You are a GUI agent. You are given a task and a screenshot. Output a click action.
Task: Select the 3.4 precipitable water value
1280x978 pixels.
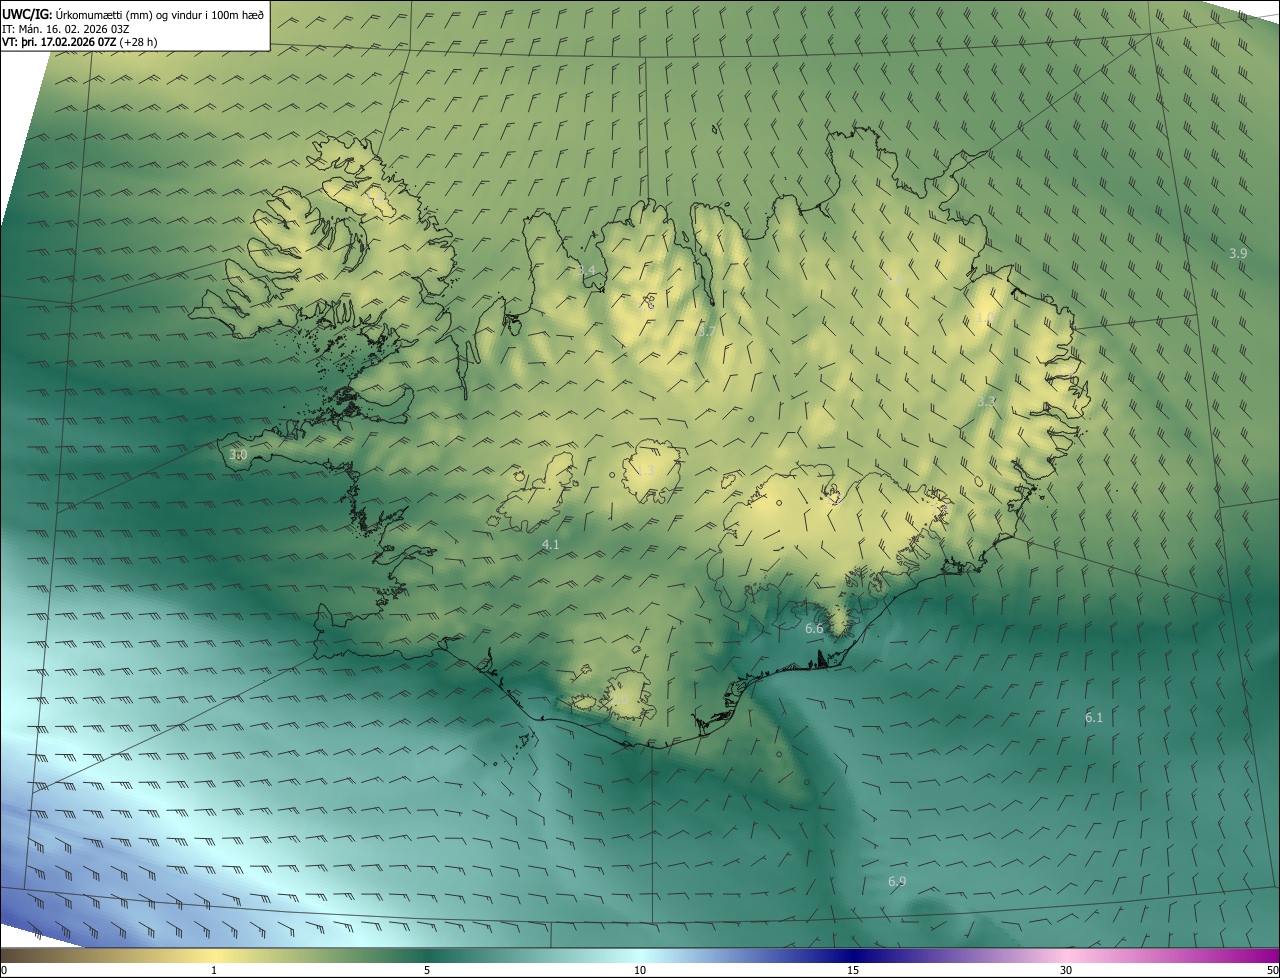click(x=586, y=271)
